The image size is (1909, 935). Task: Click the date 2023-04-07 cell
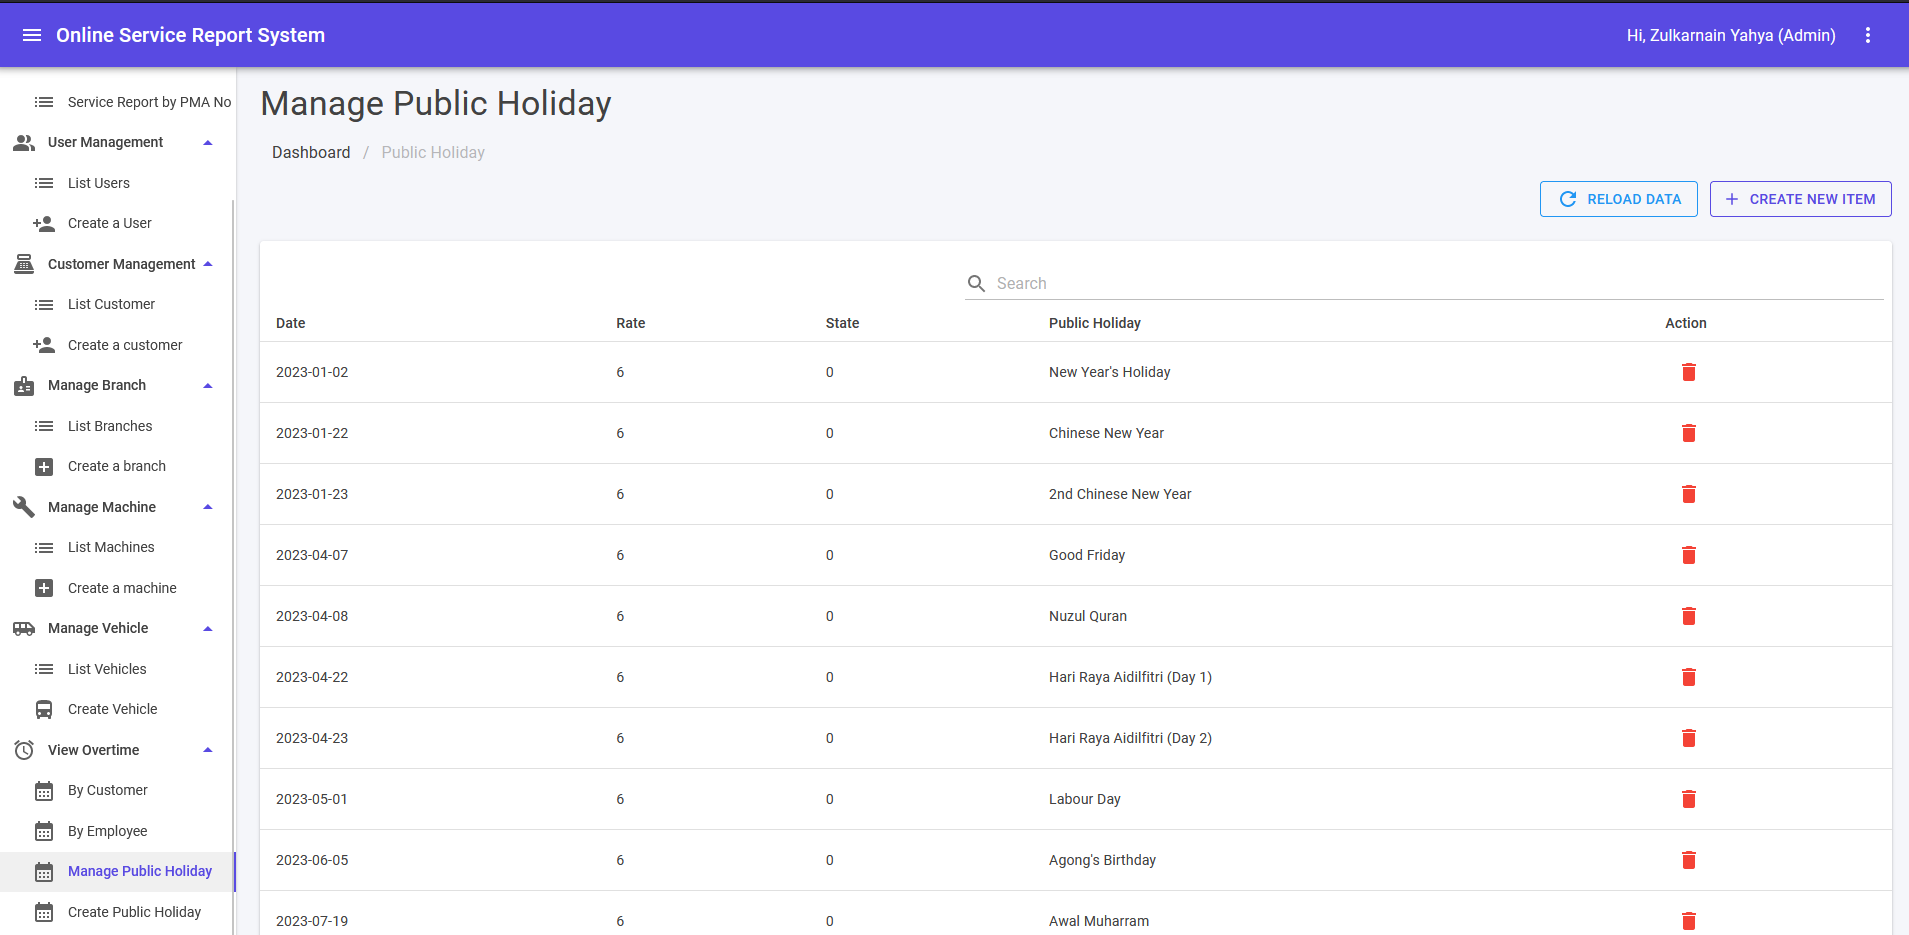pos(312,555)
